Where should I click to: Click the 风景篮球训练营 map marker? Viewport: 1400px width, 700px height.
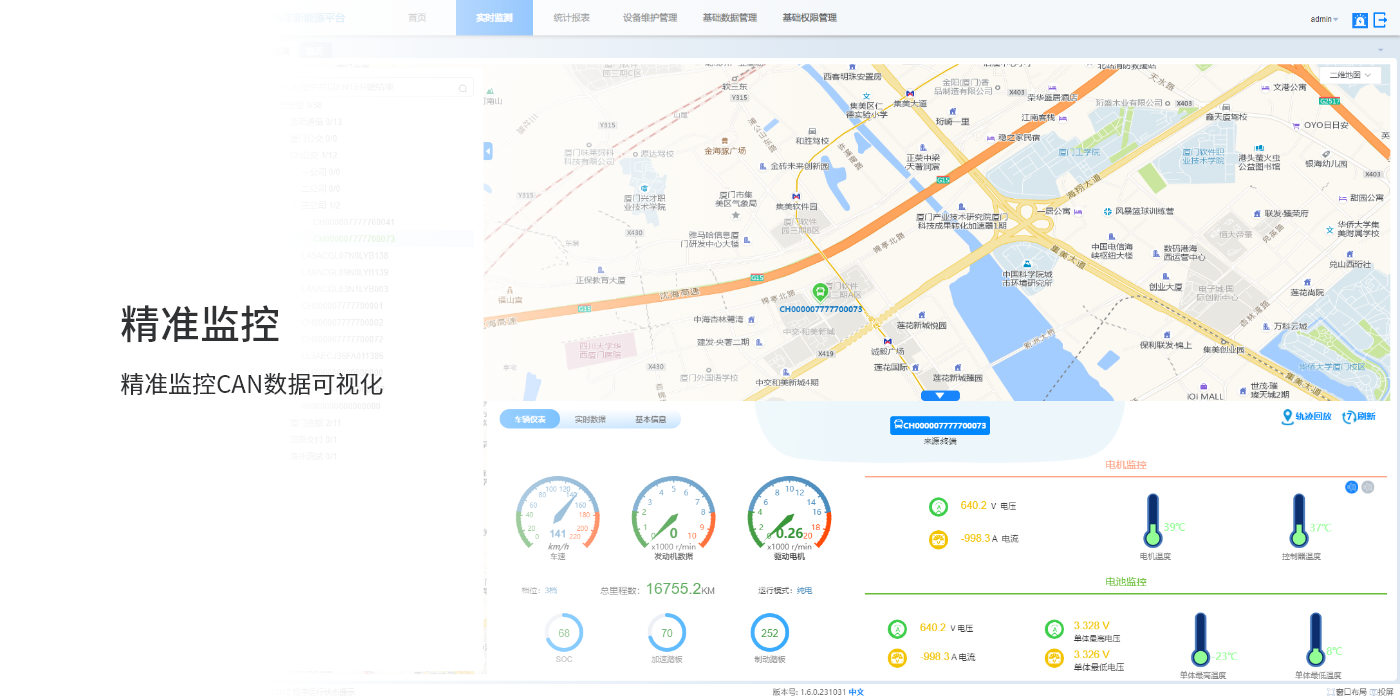[1107, 211]
